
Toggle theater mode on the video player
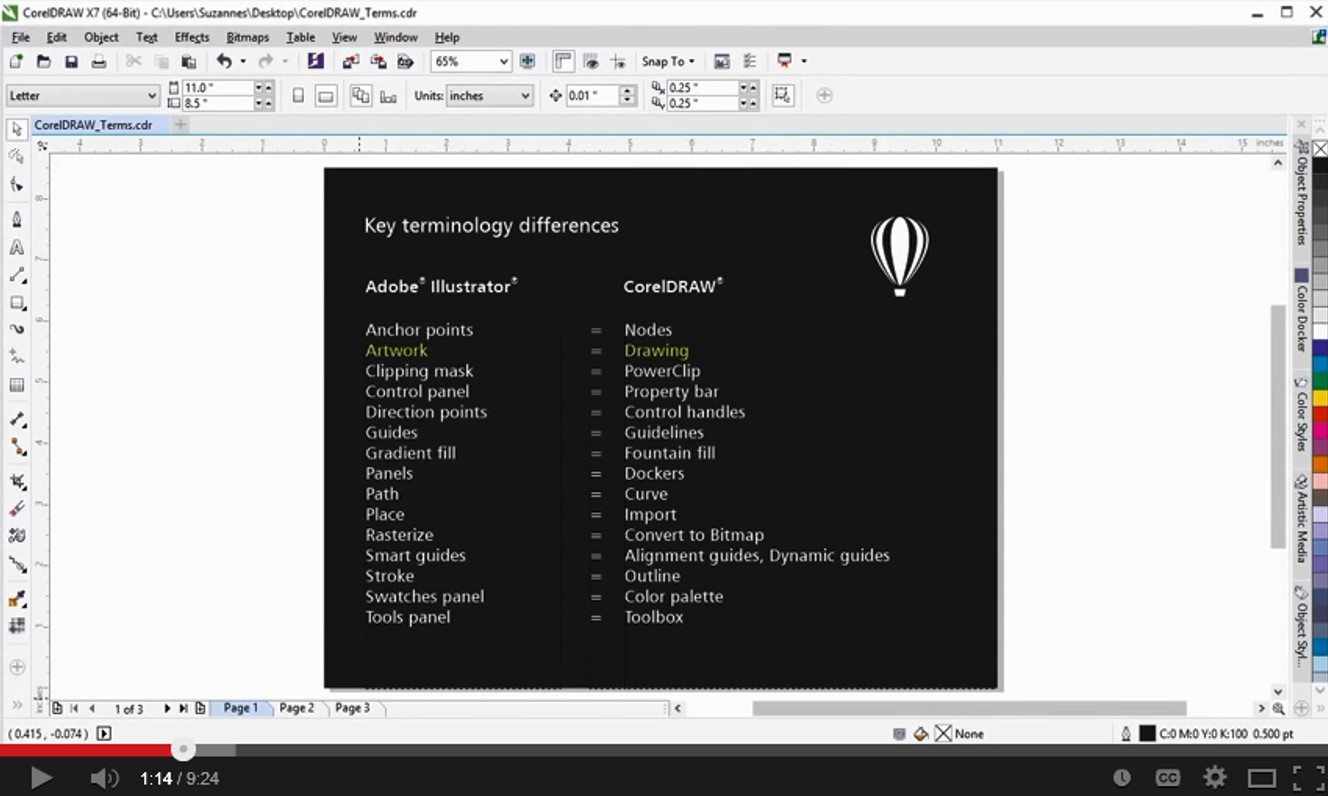(x=1261, y=777)
